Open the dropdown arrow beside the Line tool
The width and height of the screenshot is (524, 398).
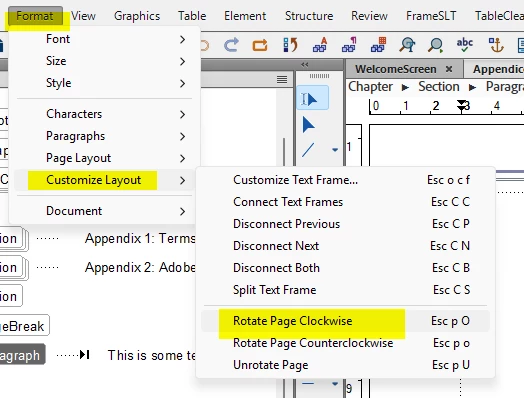point(335,150)
